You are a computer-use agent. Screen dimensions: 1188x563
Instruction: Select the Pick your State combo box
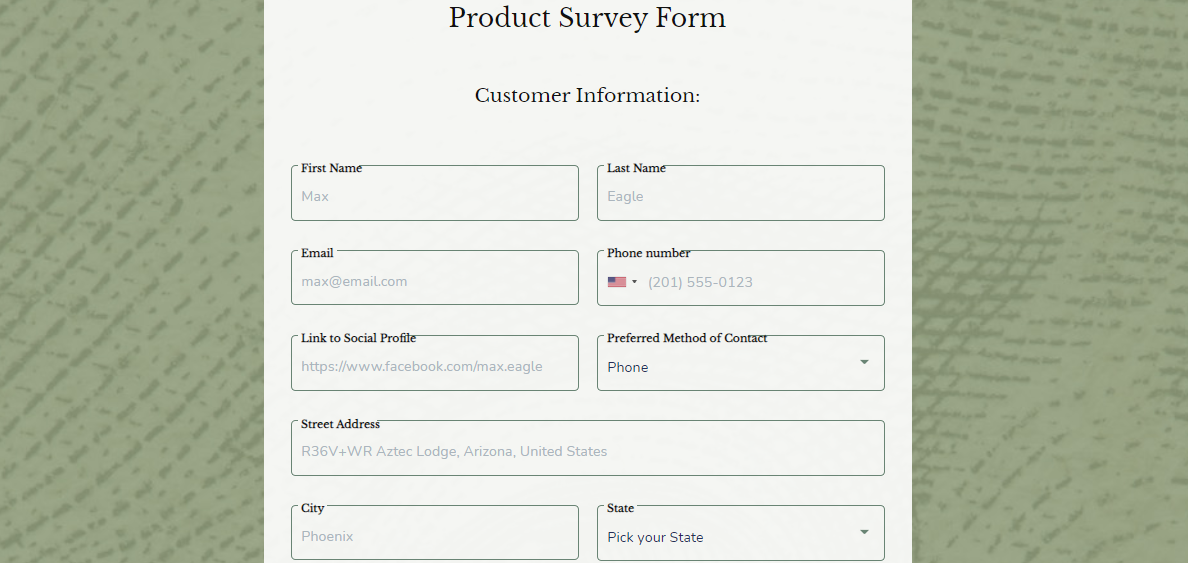740,533
